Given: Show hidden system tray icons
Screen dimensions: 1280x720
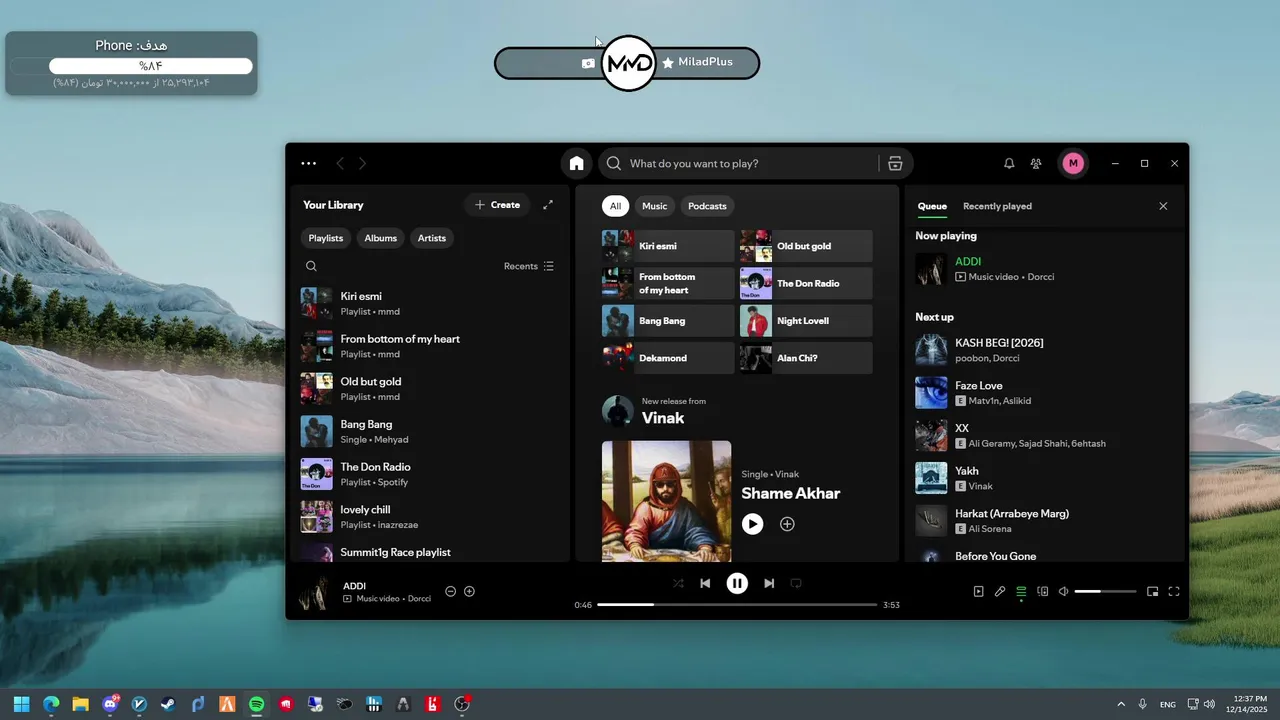Looking at the screenshot, I should tap(1121, 704).
